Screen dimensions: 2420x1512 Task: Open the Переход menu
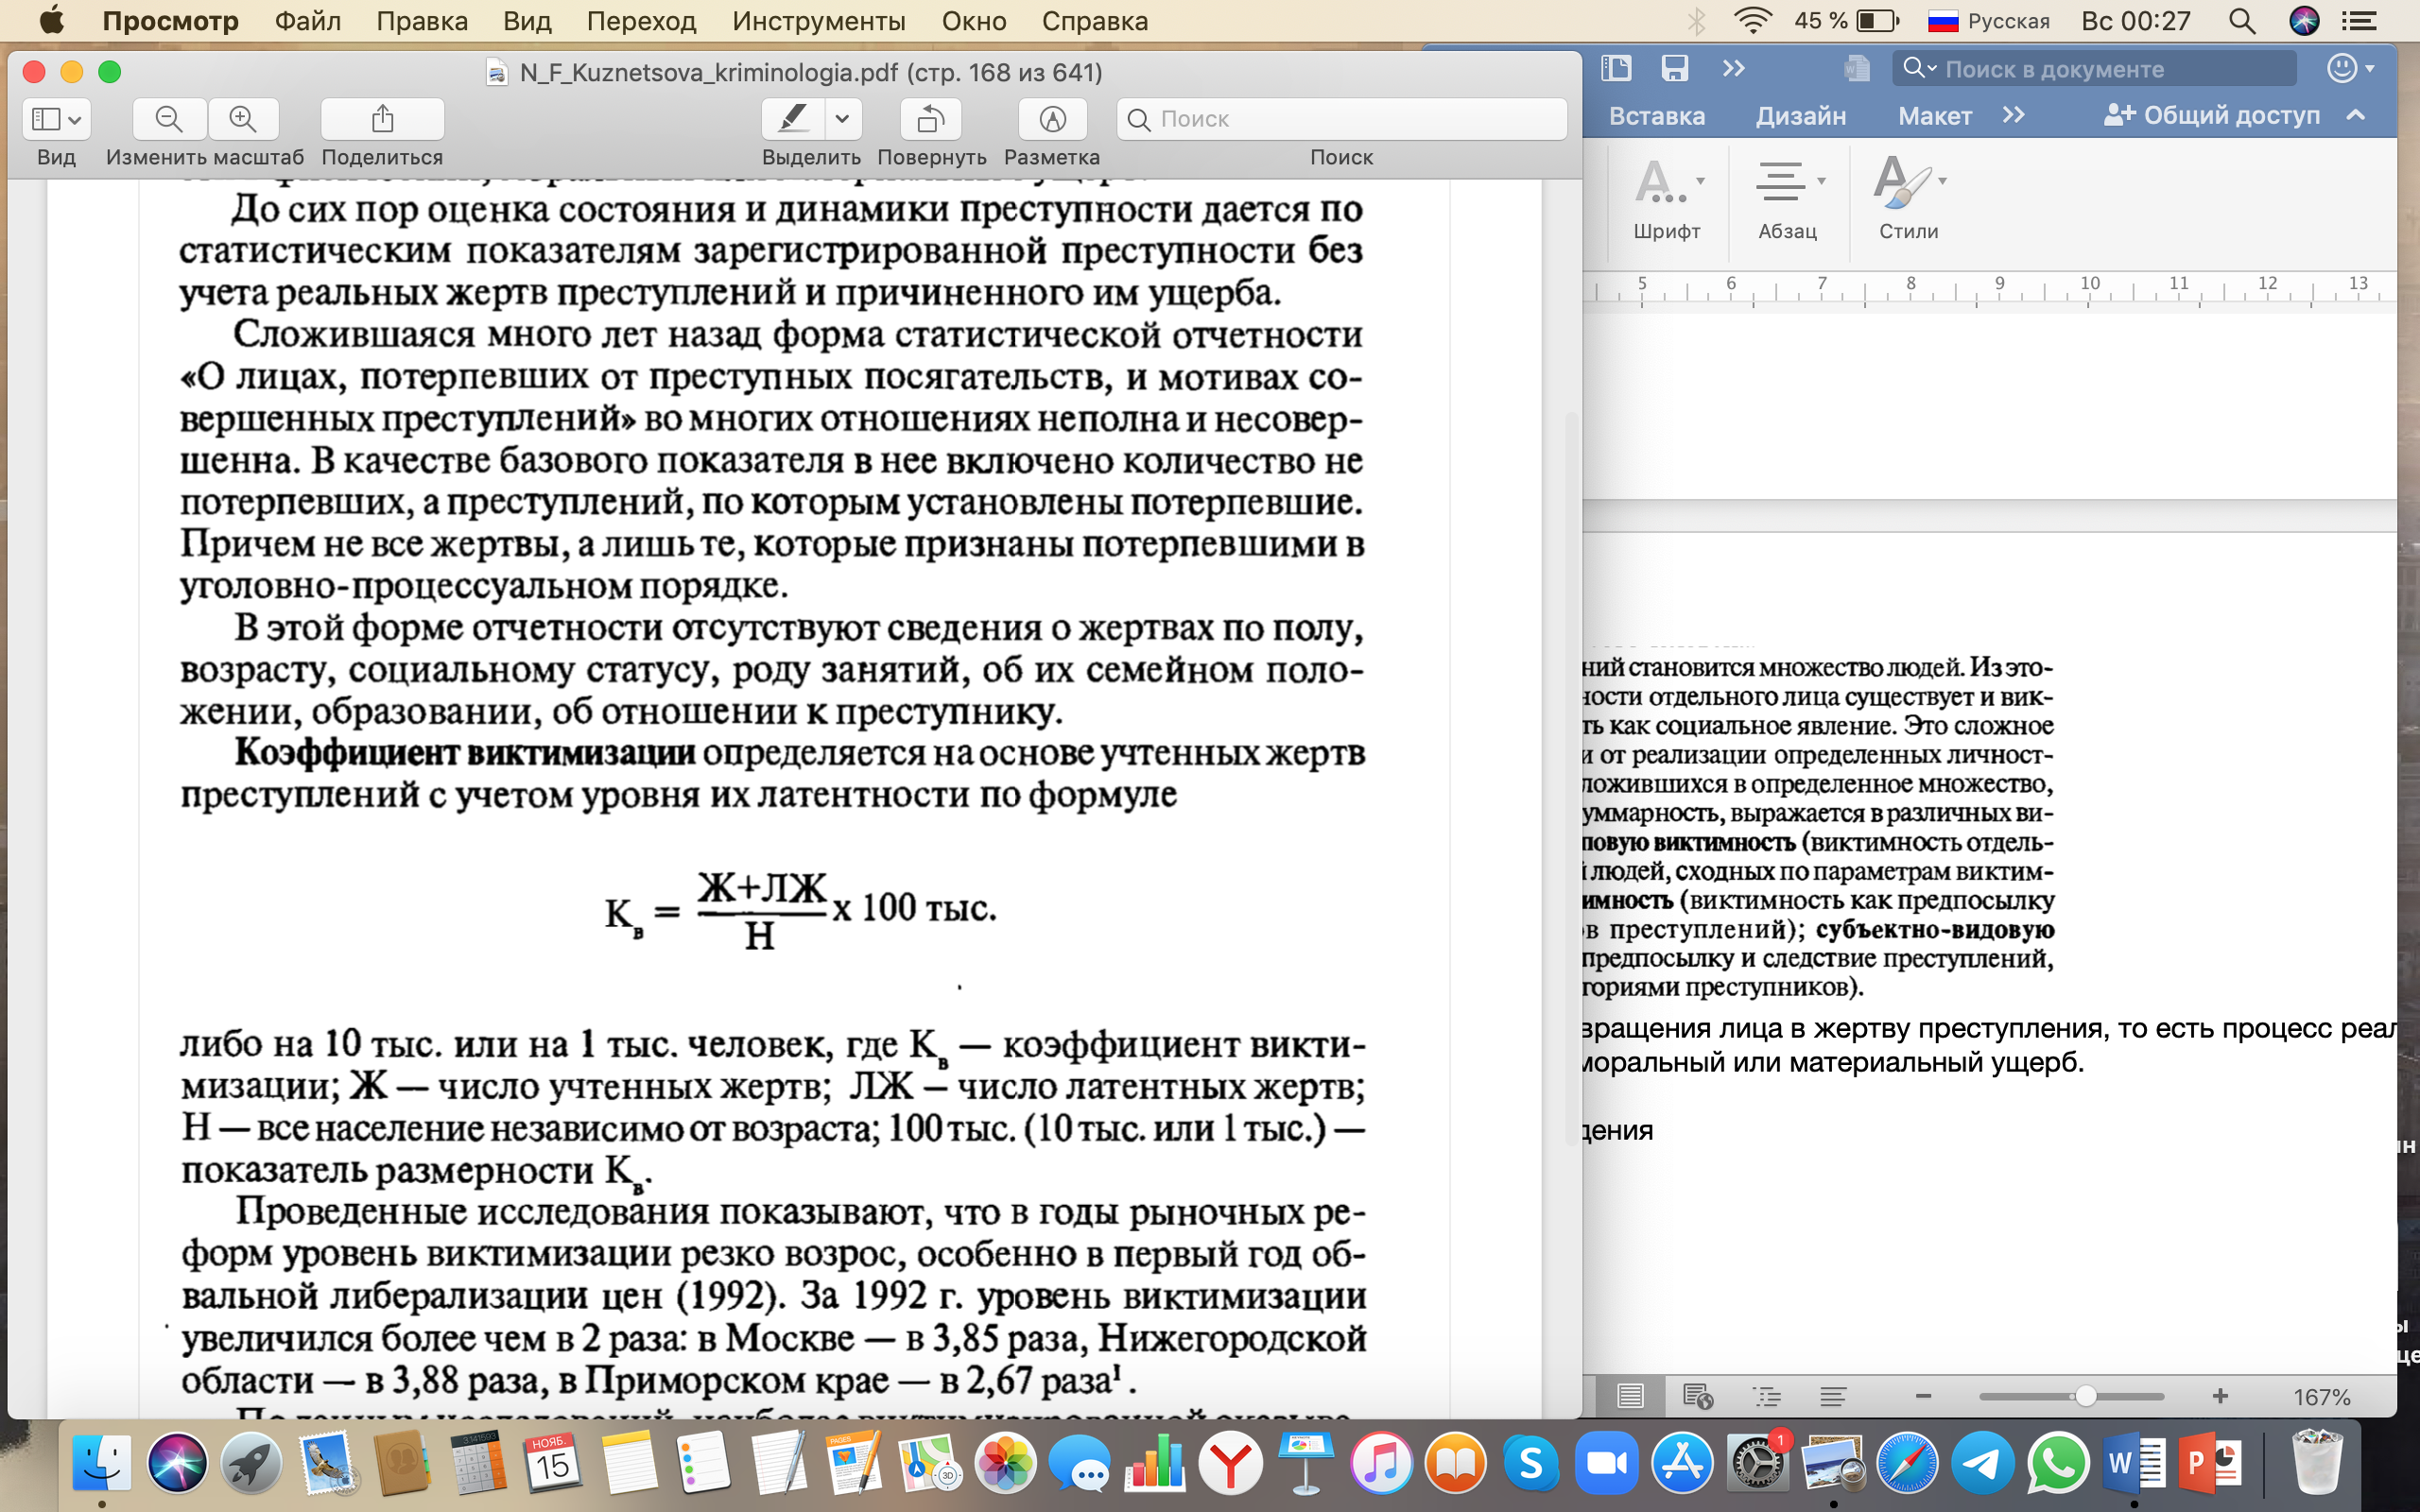pyautogui.click(x=641, y=21)
